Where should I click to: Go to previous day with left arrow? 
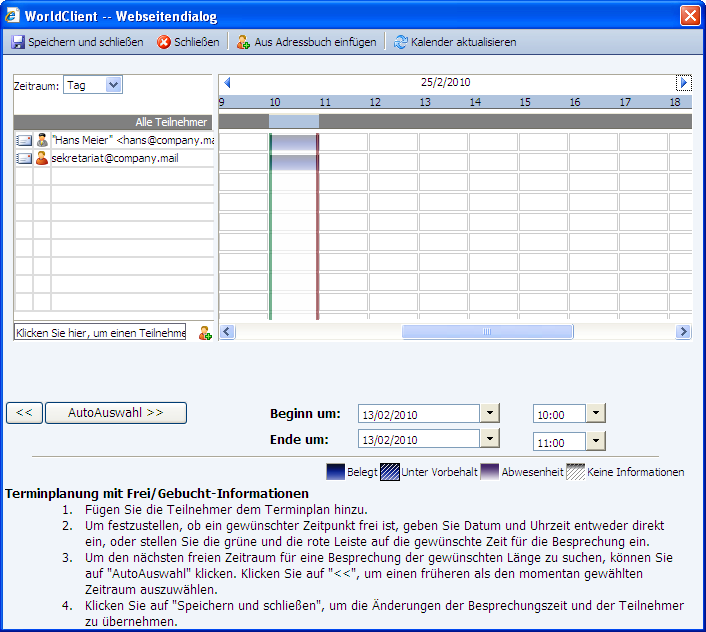pyautogui.click(x=226, y=83)
